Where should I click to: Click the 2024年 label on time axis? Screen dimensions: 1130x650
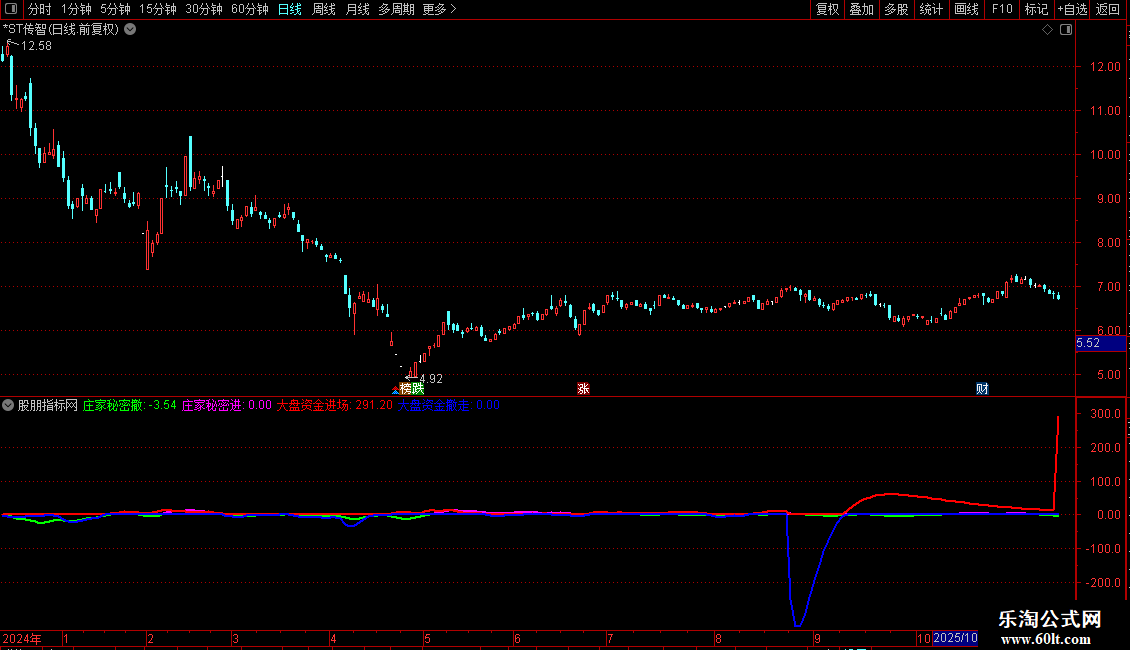(22, 639)
